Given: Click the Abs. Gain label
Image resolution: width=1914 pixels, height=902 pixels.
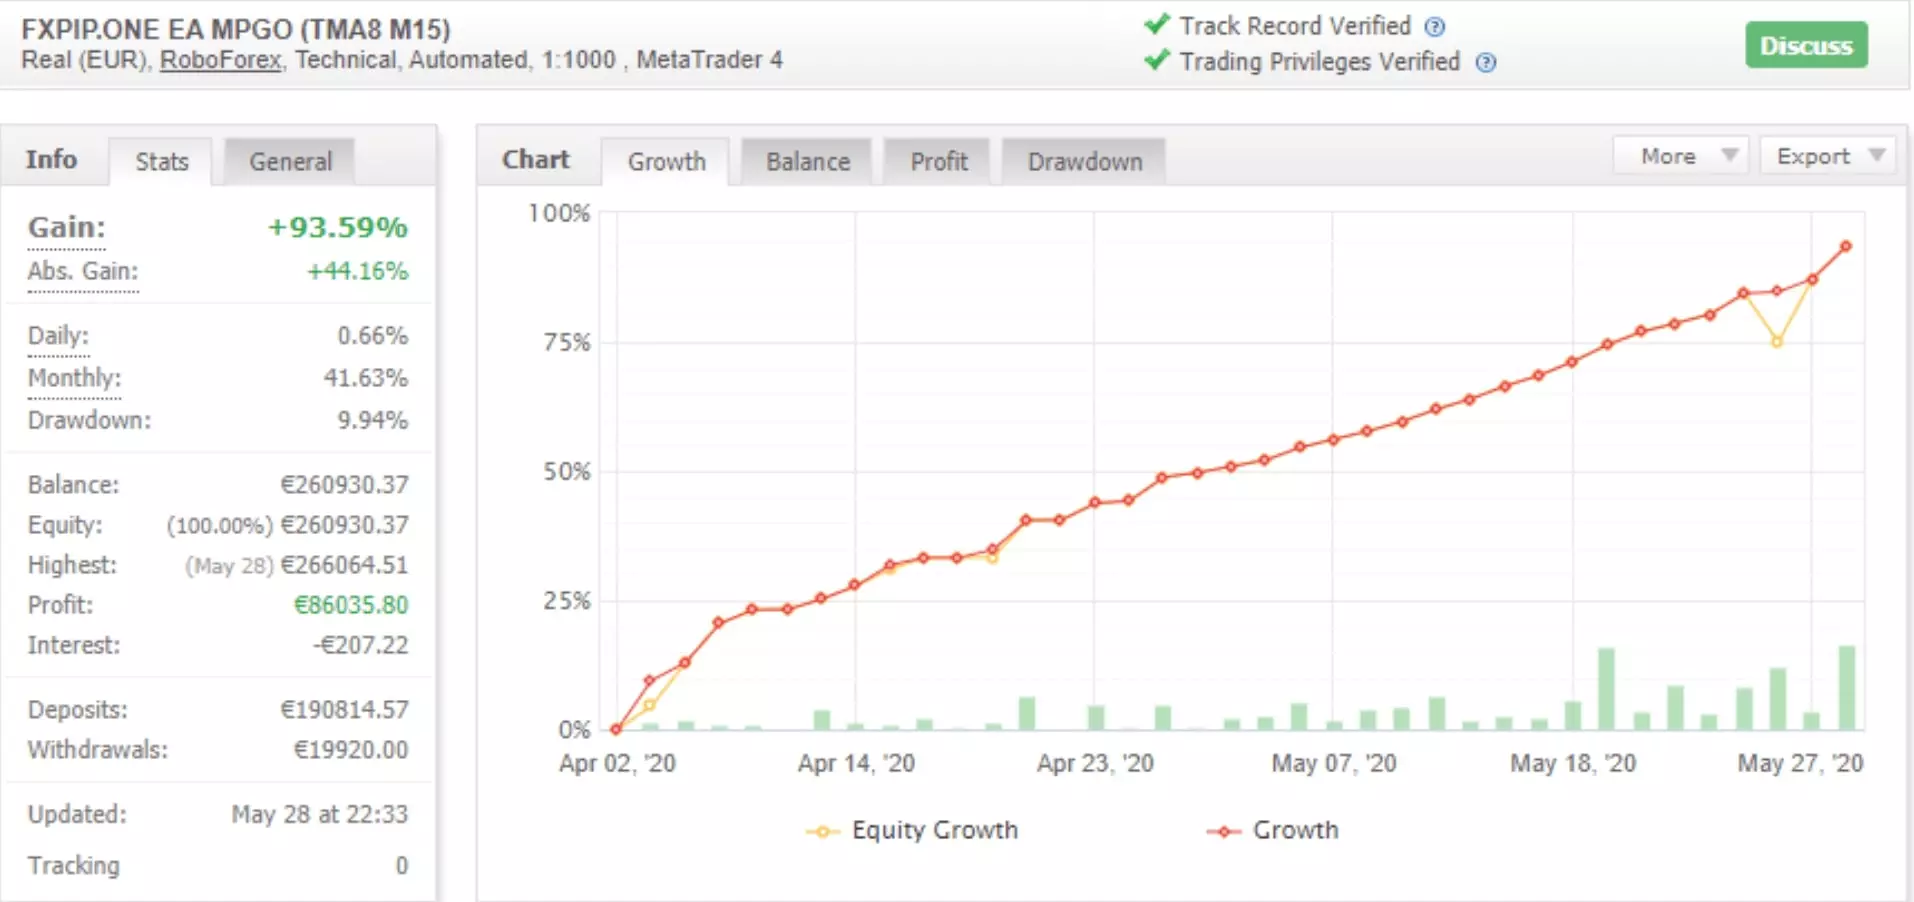Looking at the screenshot, I should coord(83,272).
